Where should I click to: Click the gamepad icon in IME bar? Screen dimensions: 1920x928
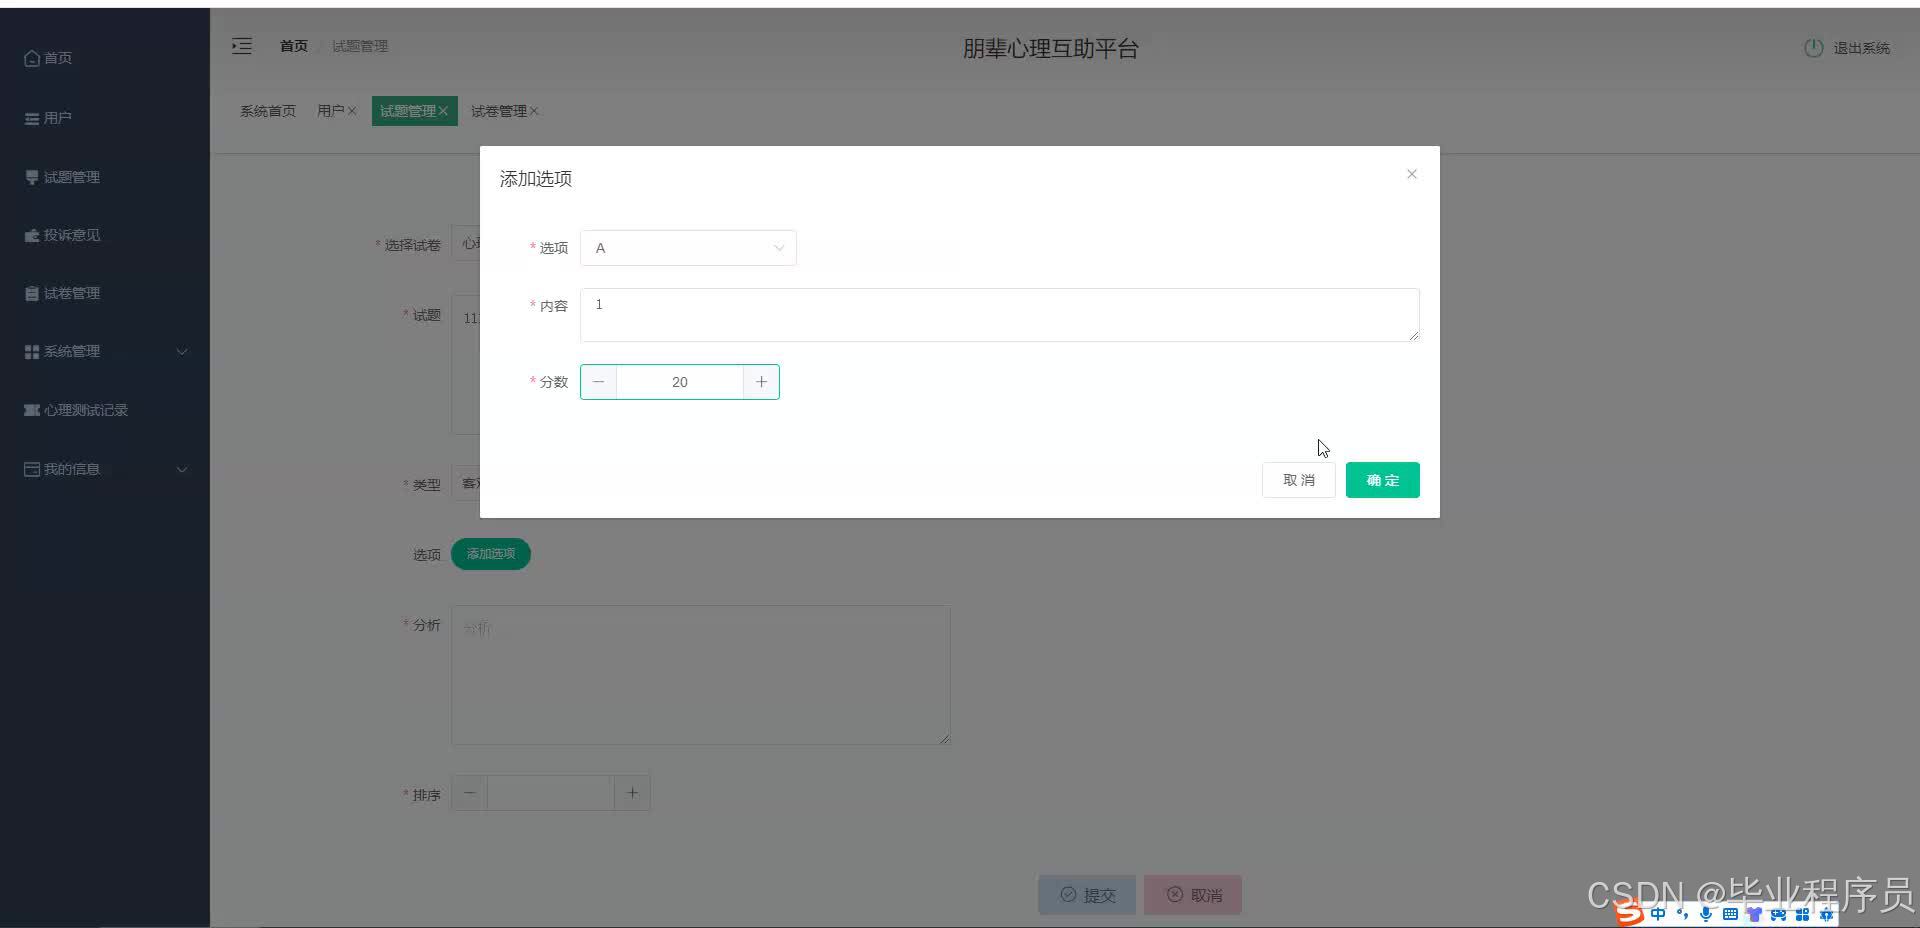click(1778, 914)
